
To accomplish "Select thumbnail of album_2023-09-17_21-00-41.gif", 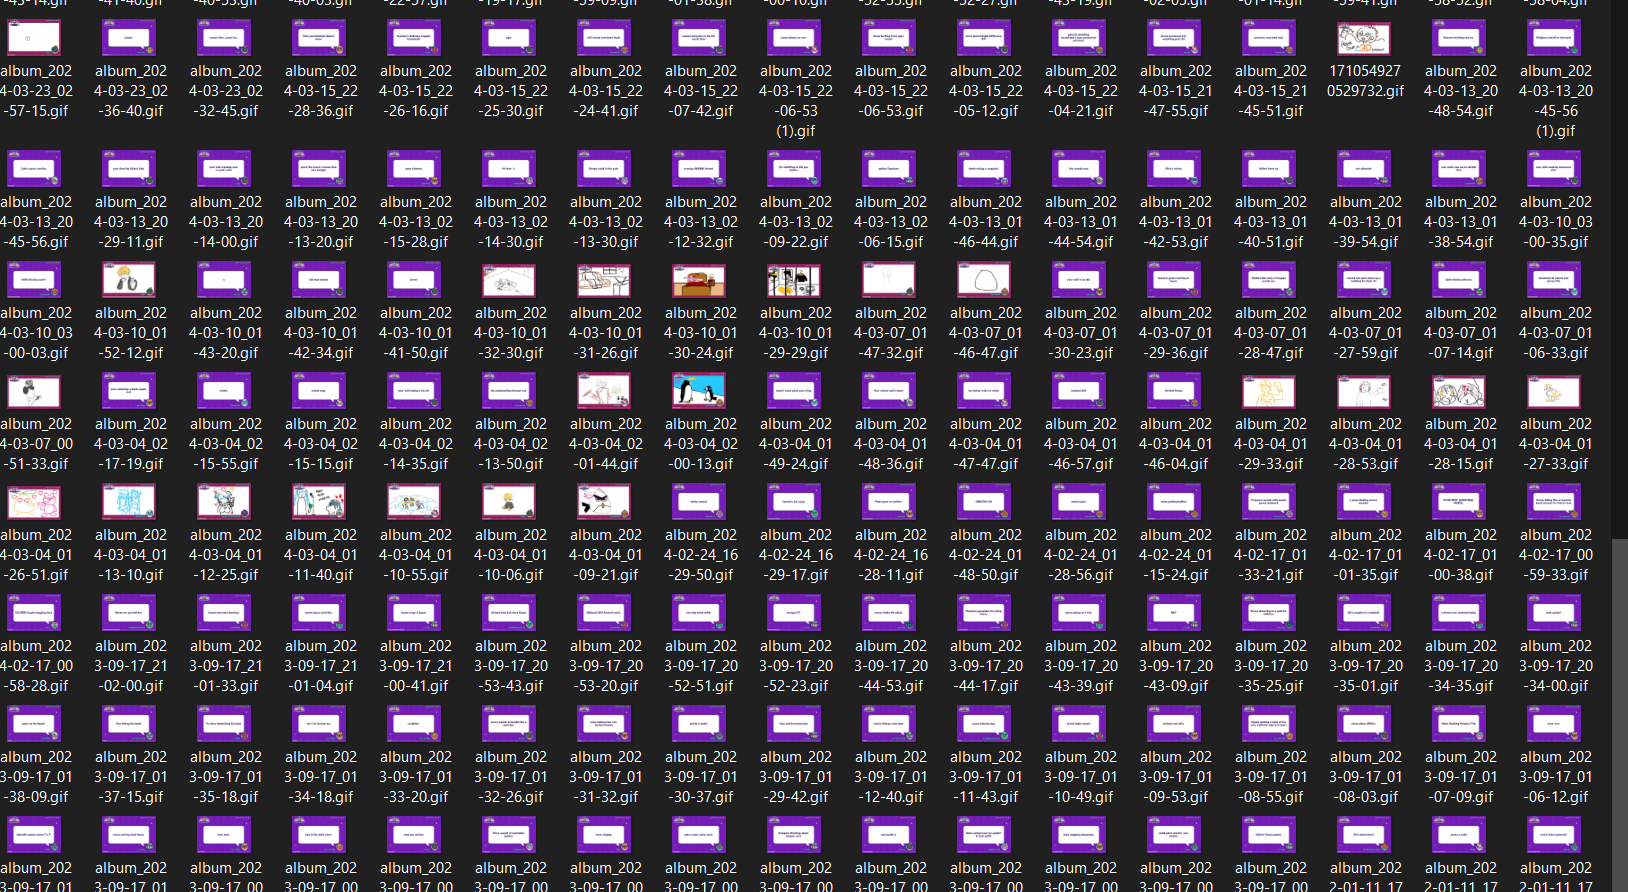I will point(414,613).
